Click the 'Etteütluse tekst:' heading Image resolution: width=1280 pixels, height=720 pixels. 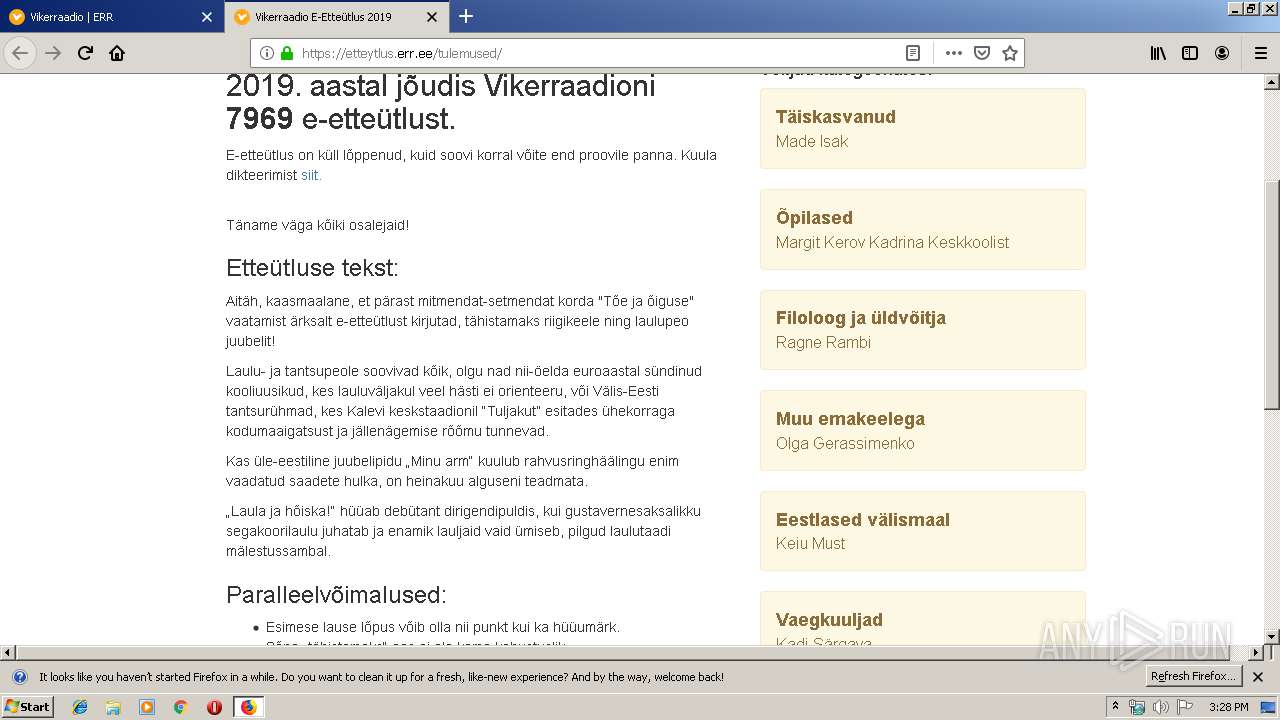pyautogui.click(x=312, y=268)
